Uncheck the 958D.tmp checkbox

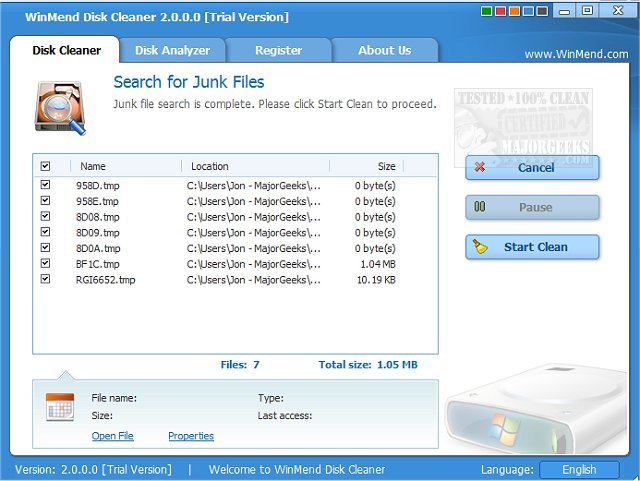(x=45, y=185)
